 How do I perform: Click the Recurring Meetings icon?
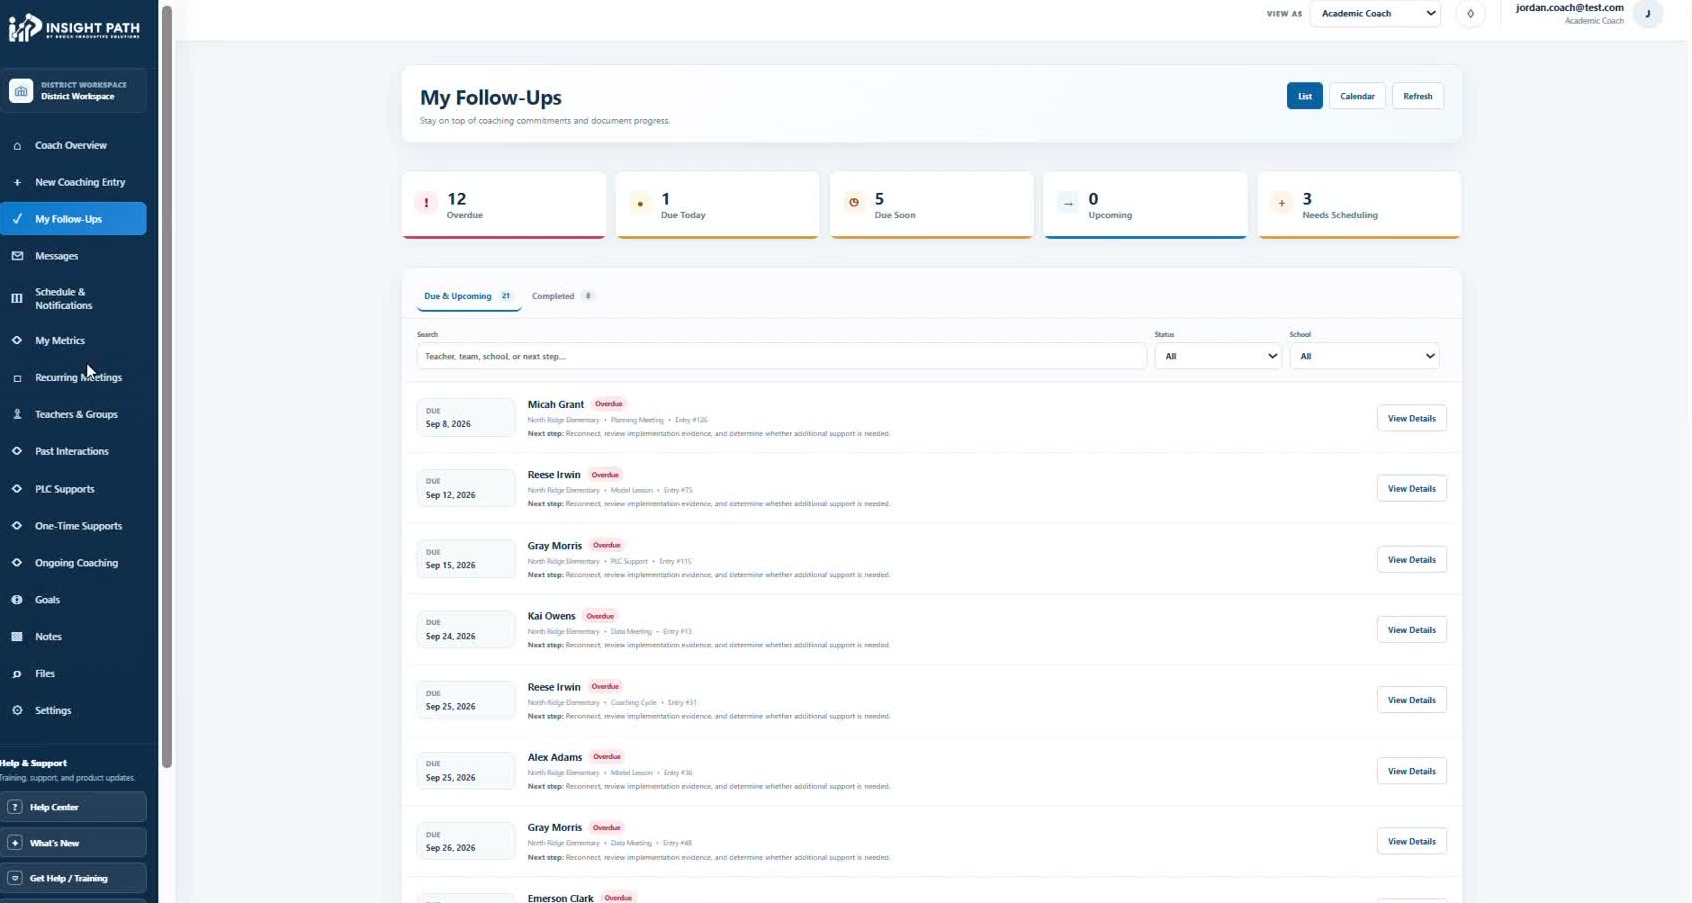[17, 378]
